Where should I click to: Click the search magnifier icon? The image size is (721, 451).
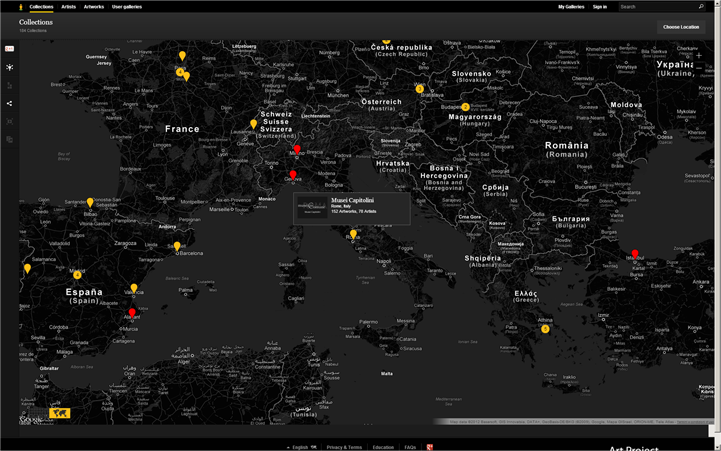[701, 6]
